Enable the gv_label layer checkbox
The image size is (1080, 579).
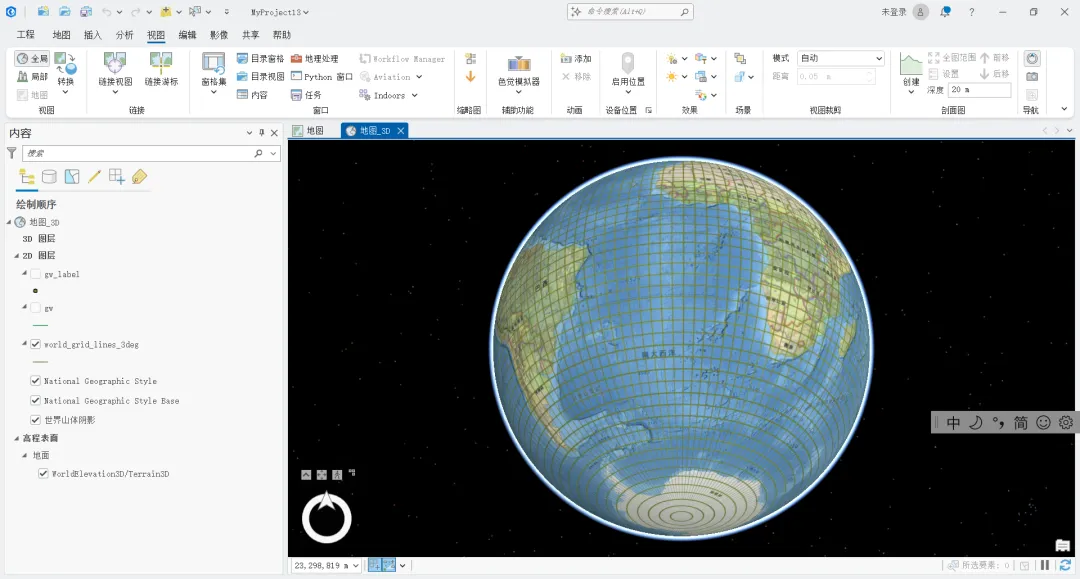[x=36, y=274]
